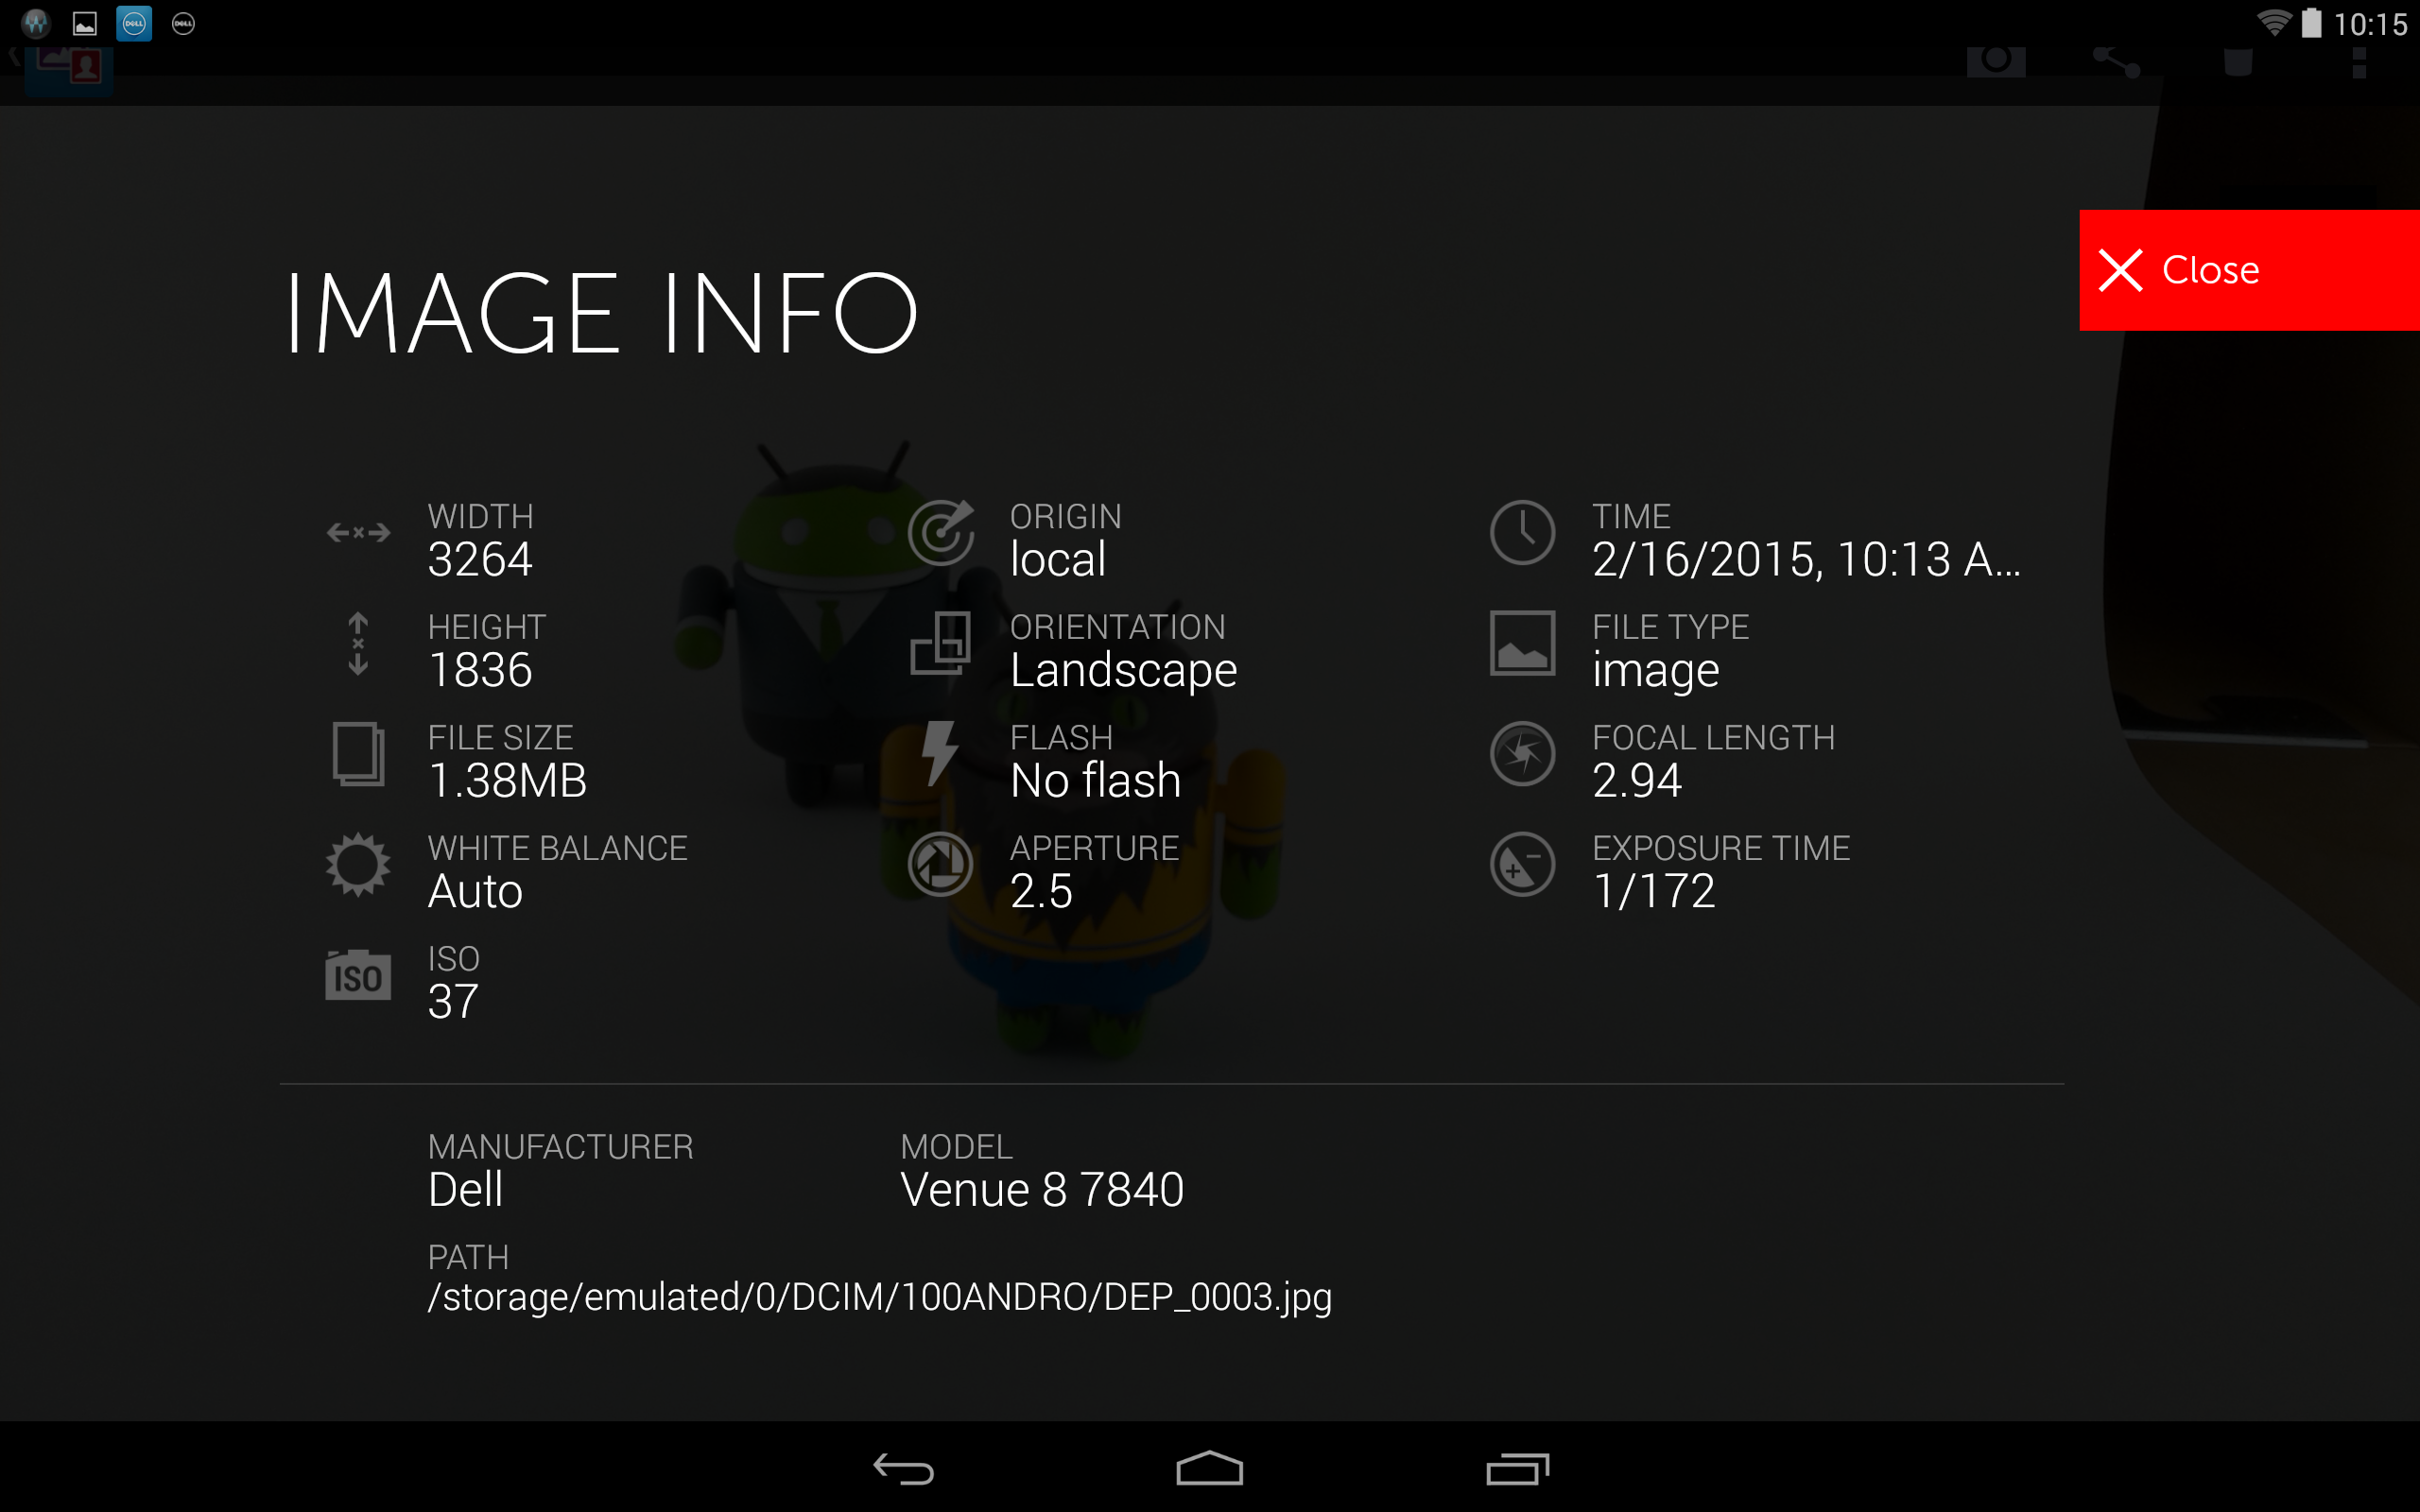This screenshot has width=2420, height=1512.
Task: Tap the file size page icon
Action: 357,753
